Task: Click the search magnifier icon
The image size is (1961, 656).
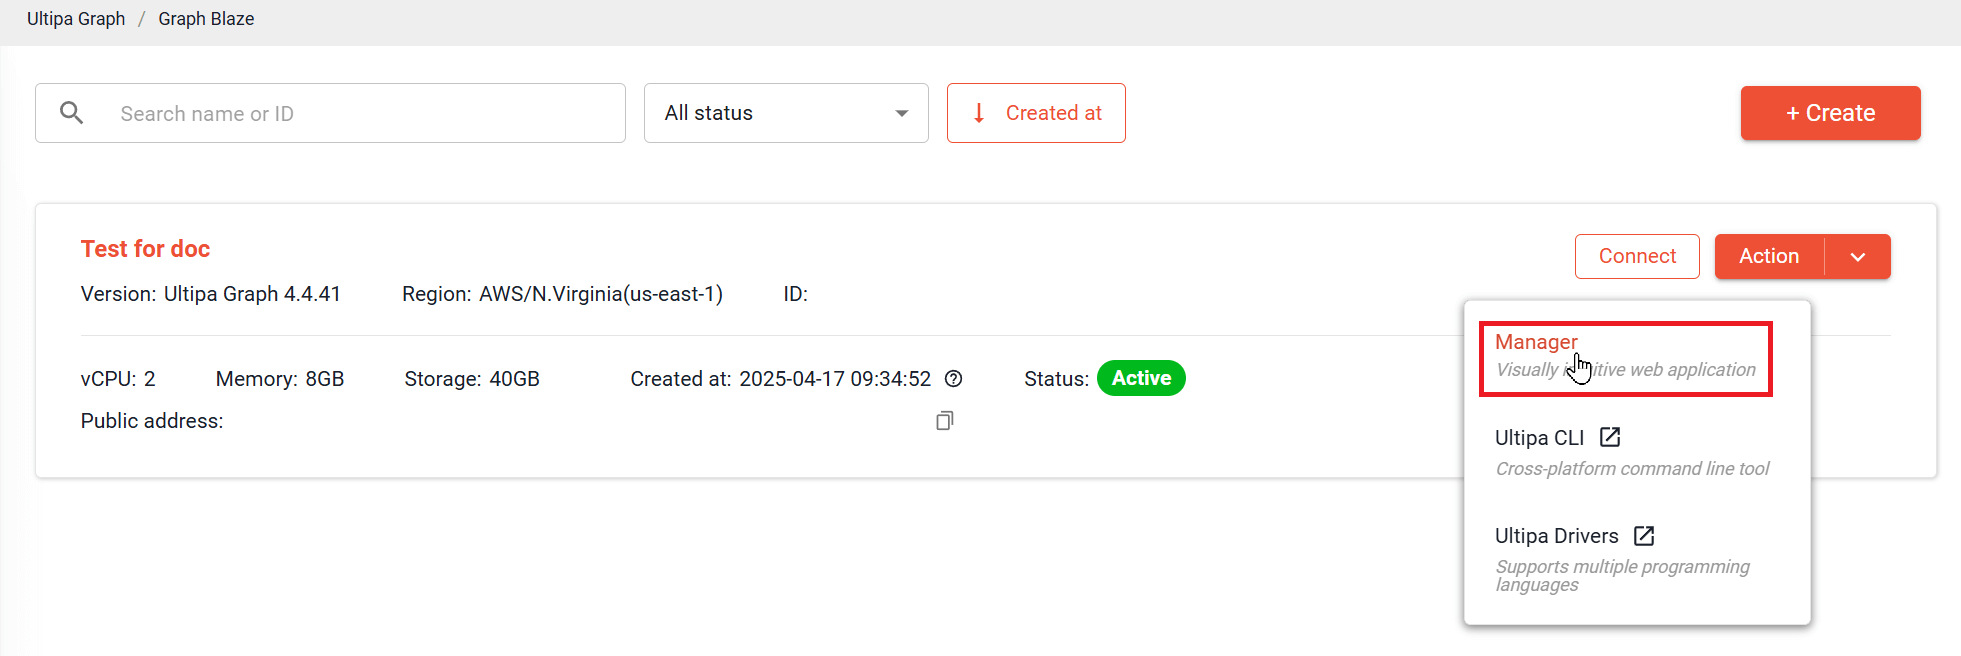Action: click(x=71, y=113)
